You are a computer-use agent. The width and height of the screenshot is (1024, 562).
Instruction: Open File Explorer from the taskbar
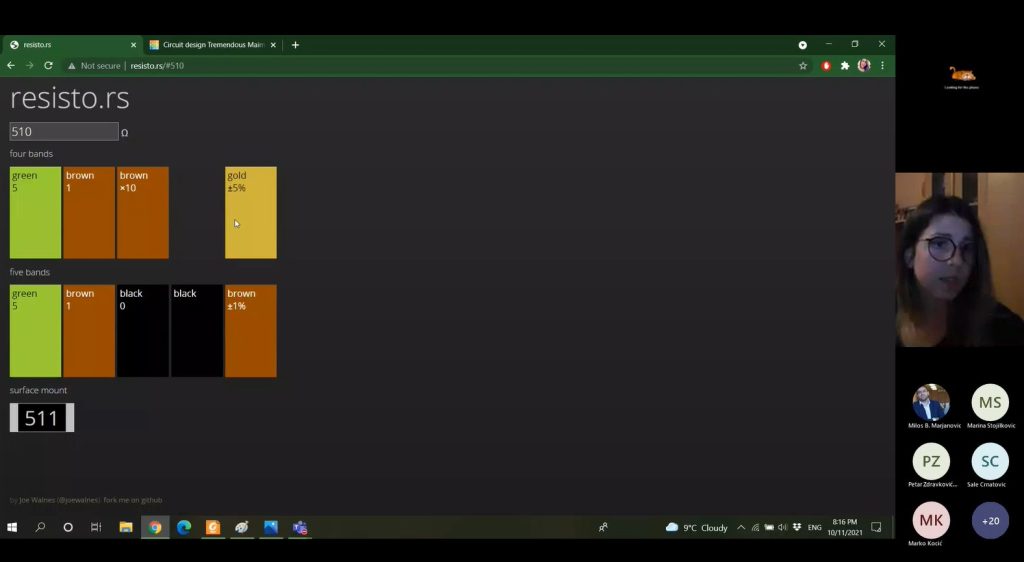[x=126, y=527]
